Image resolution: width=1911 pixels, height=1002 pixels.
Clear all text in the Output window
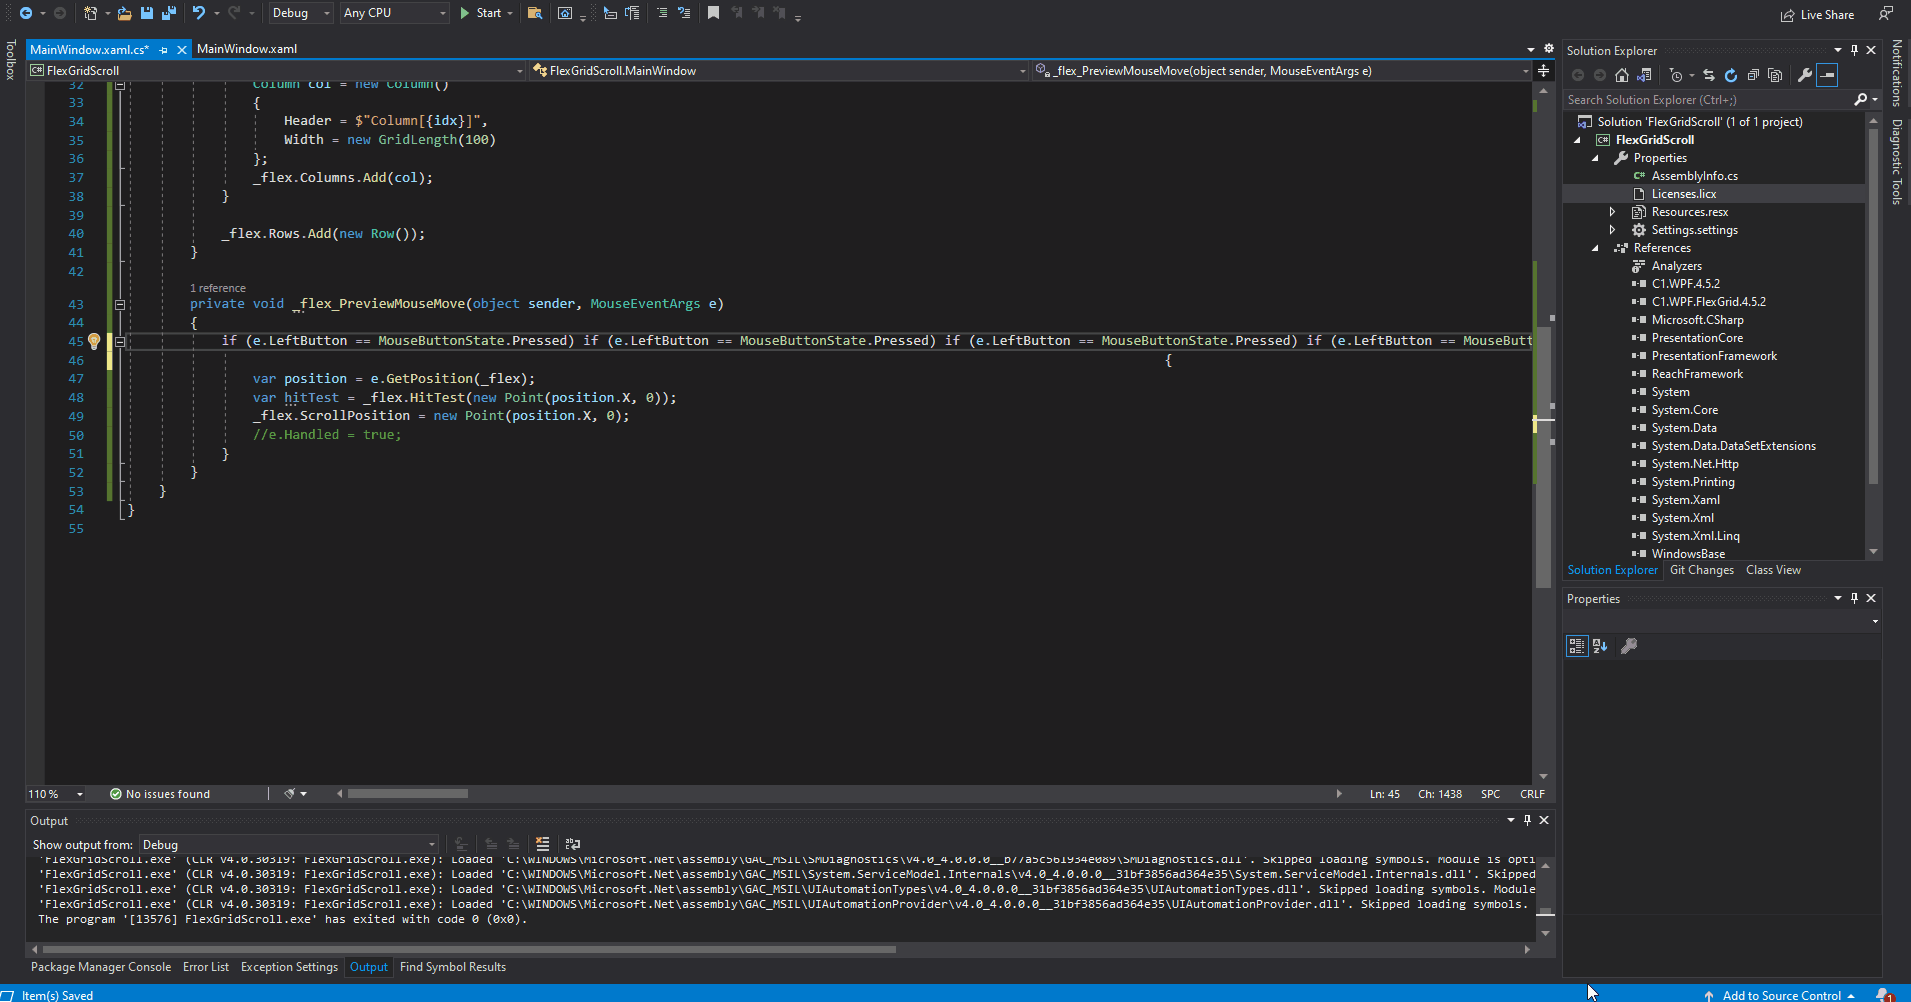543,843
